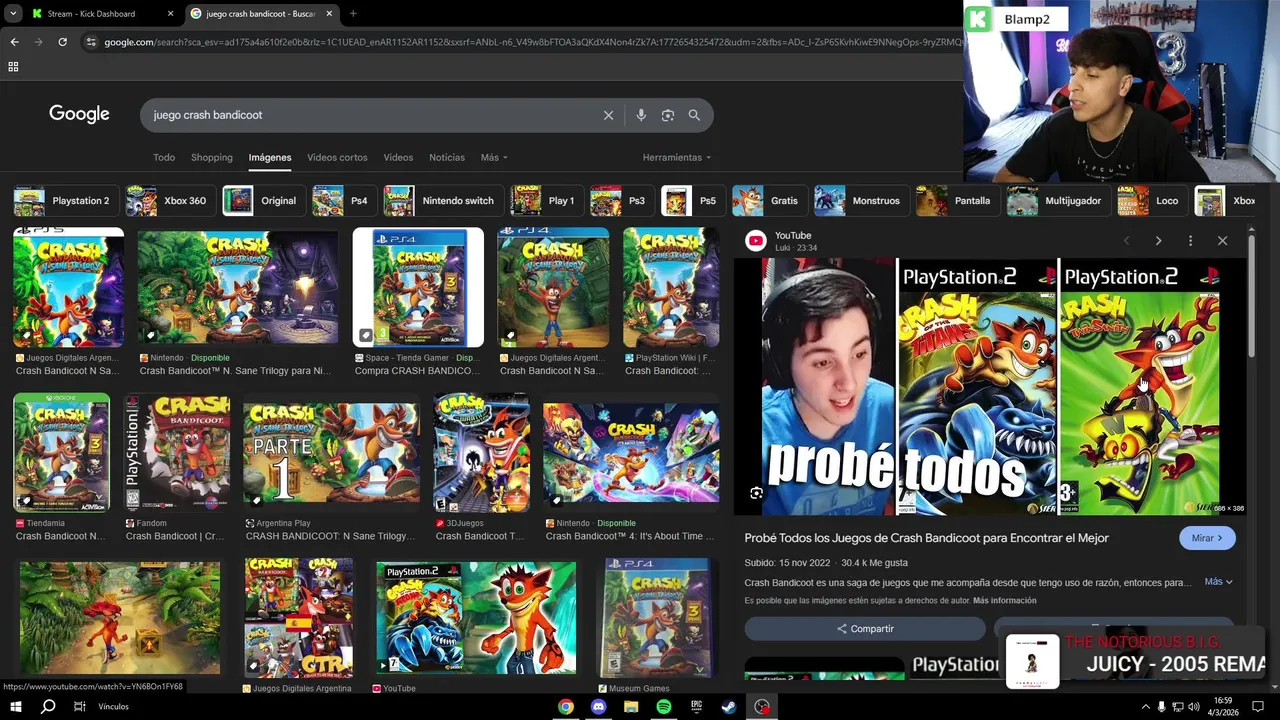Click the Mirar button
The height and width of the screenshot is (720, 1280).
click(x=1207, y=538)
